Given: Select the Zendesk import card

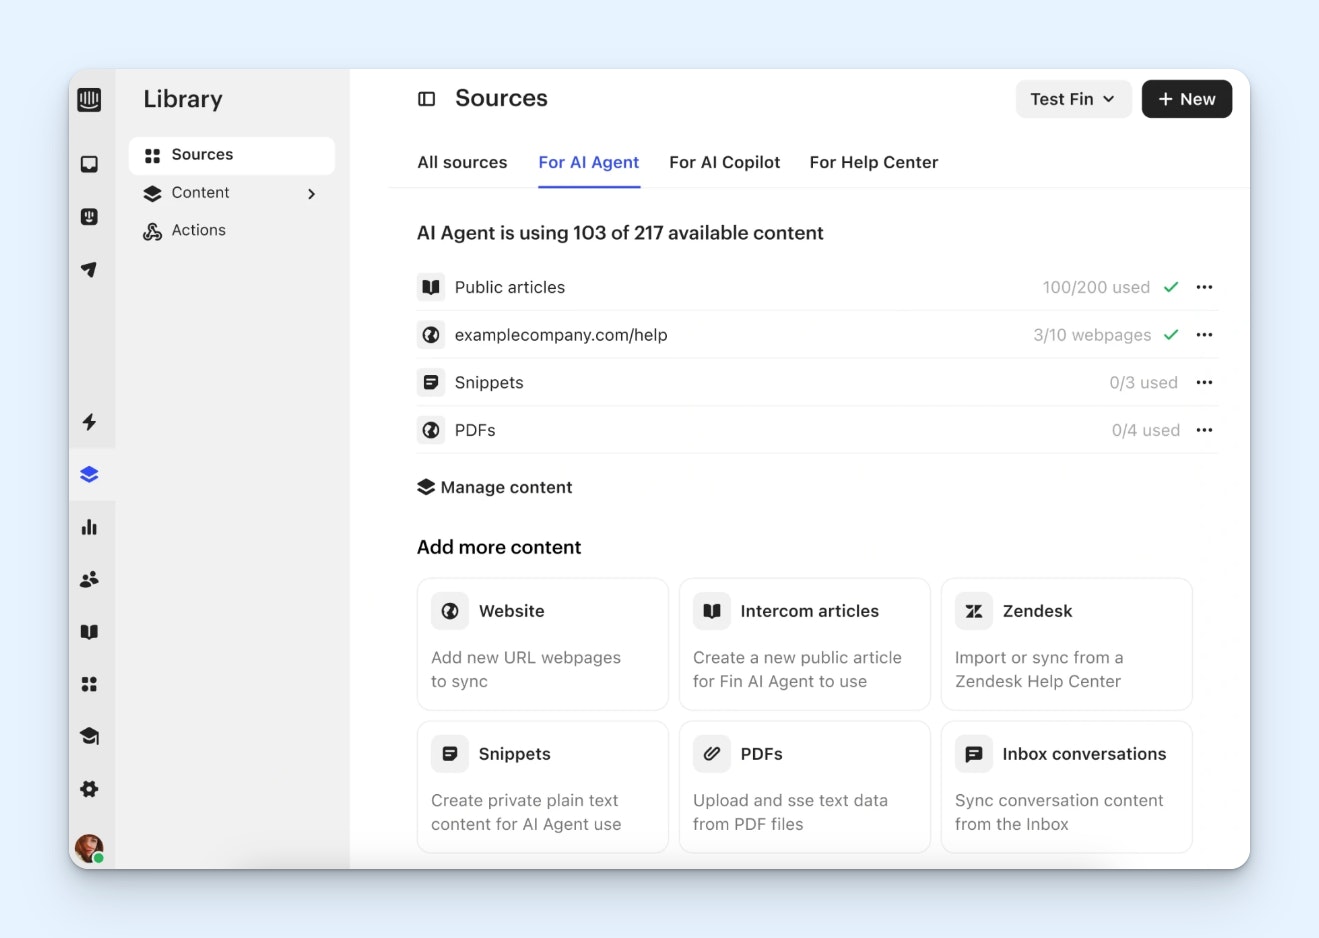Looking at the screenshot, I should (x=1066, y=644).
